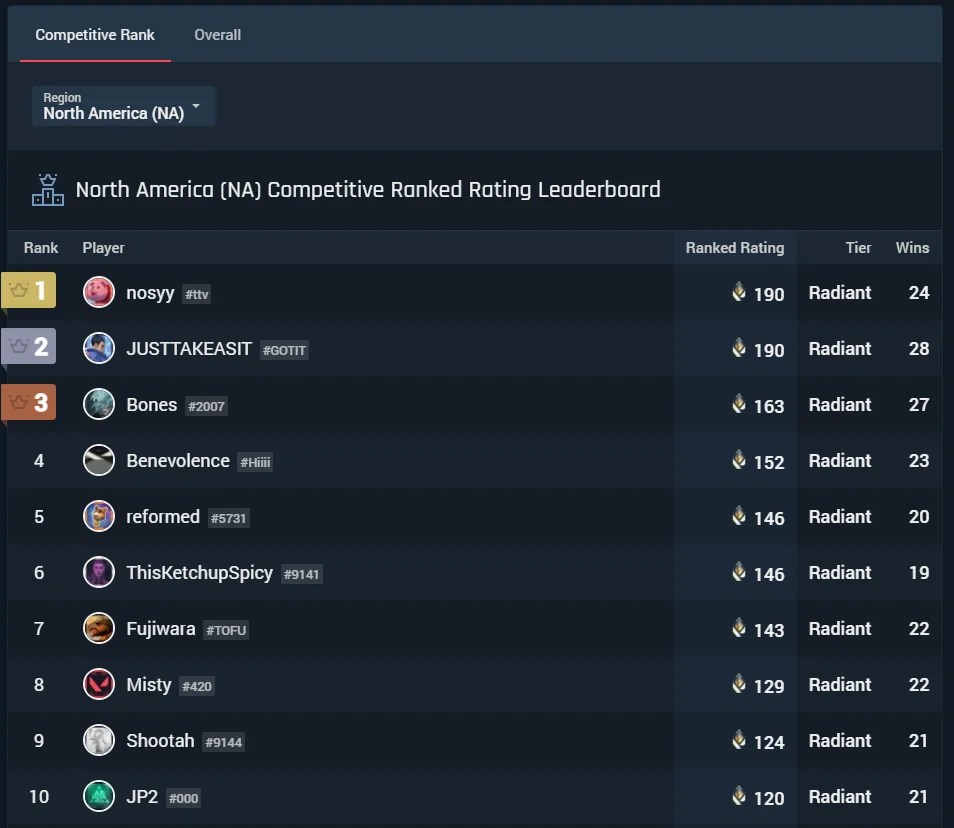Open the Region dropdown North America (NA)

pos(124,106)
